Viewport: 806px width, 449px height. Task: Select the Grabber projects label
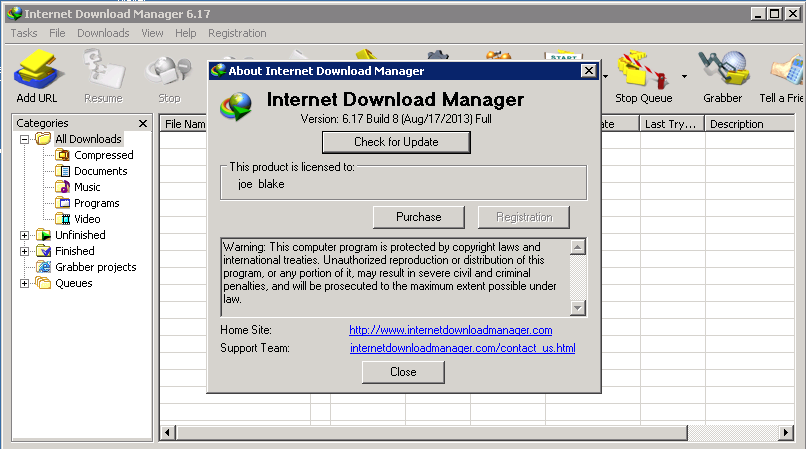(x=96, y=267)
